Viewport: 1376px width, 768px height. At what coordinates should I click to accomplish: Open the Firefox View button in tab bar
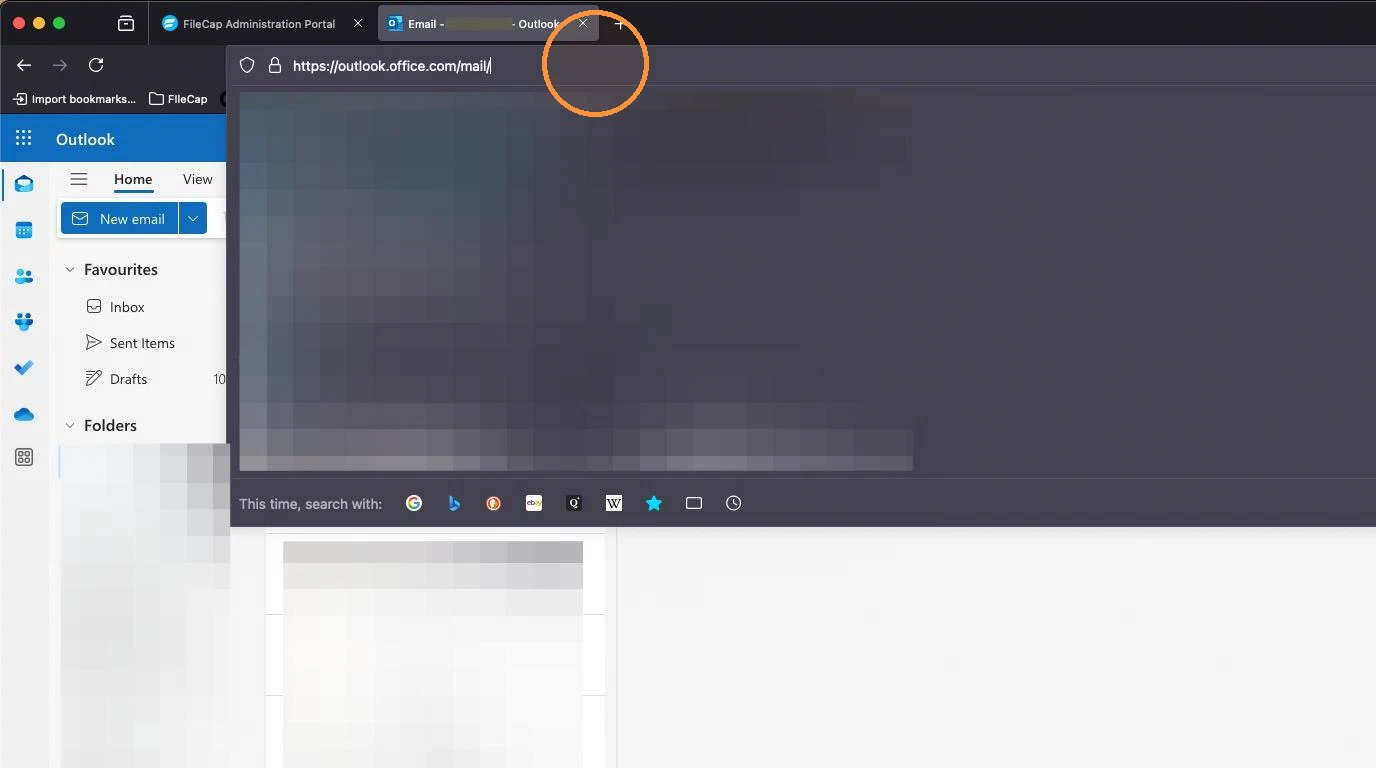tap(126, 24)
